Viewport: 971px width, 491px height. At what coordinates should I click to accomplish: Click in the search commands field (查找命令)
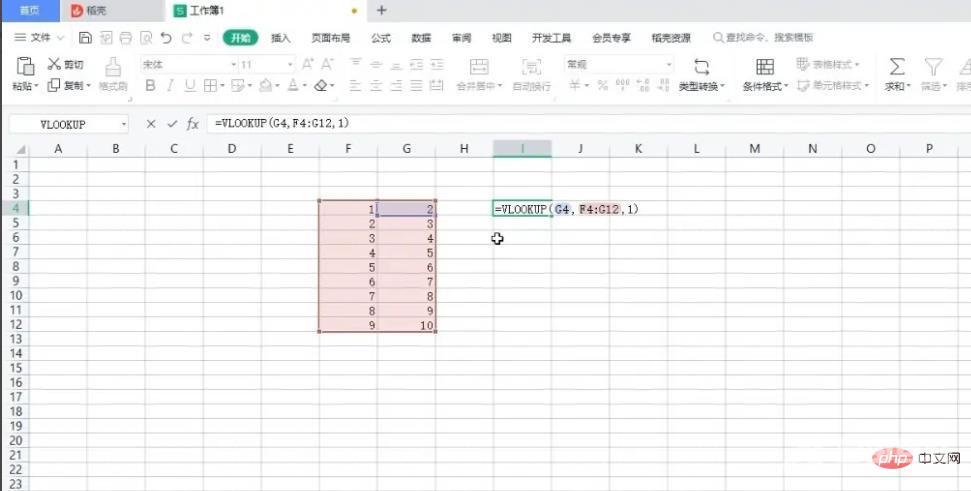coord(760,38)
